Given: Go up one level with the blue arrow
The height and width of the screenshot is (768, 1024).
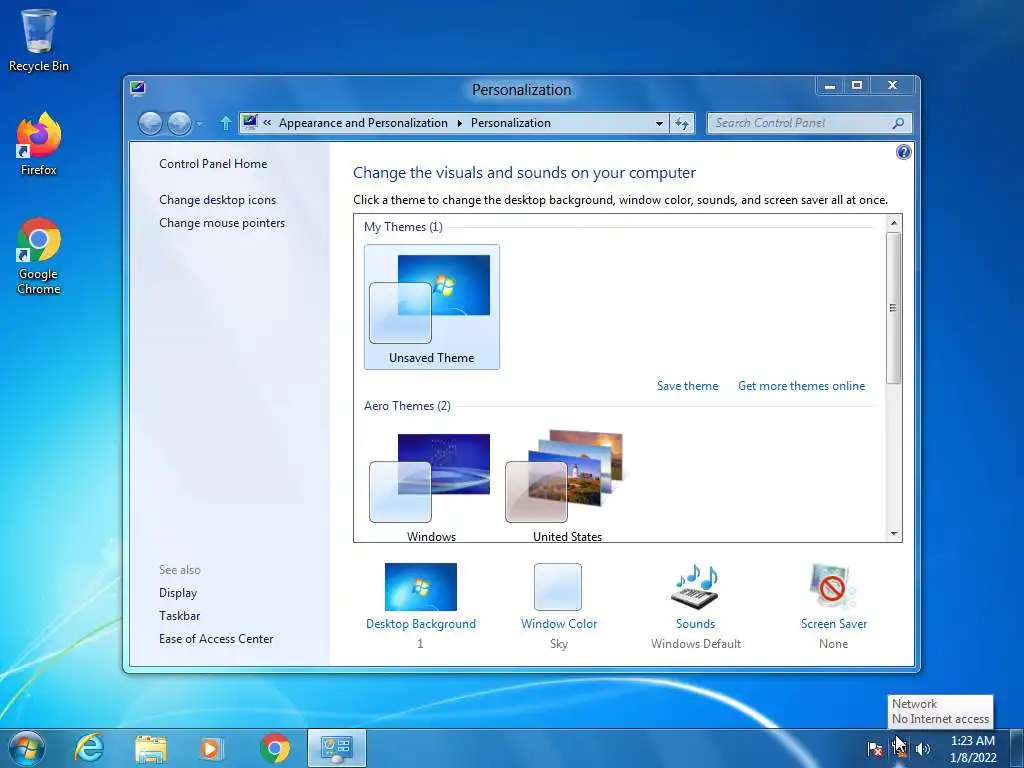Looking at the screenshot, I should (226, 123).
